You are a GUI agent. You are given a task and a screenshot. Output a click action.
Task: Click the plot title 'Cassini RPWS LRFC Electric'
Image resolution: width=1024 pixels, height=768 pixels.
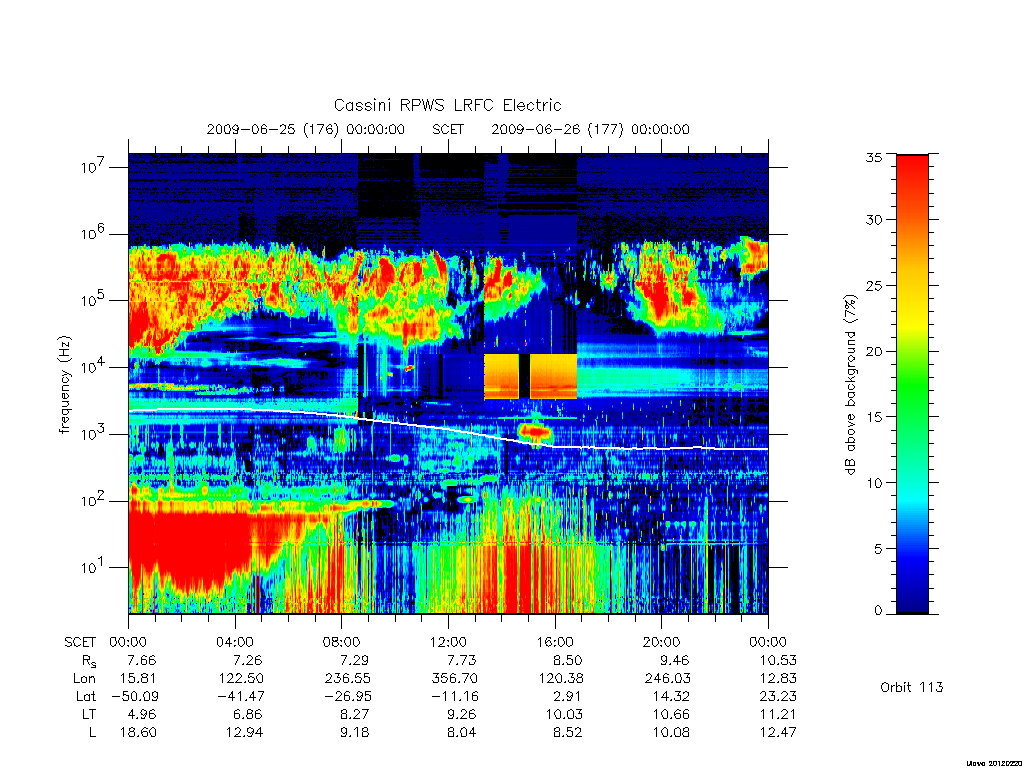pyautogui.click(x=447, y=105)
